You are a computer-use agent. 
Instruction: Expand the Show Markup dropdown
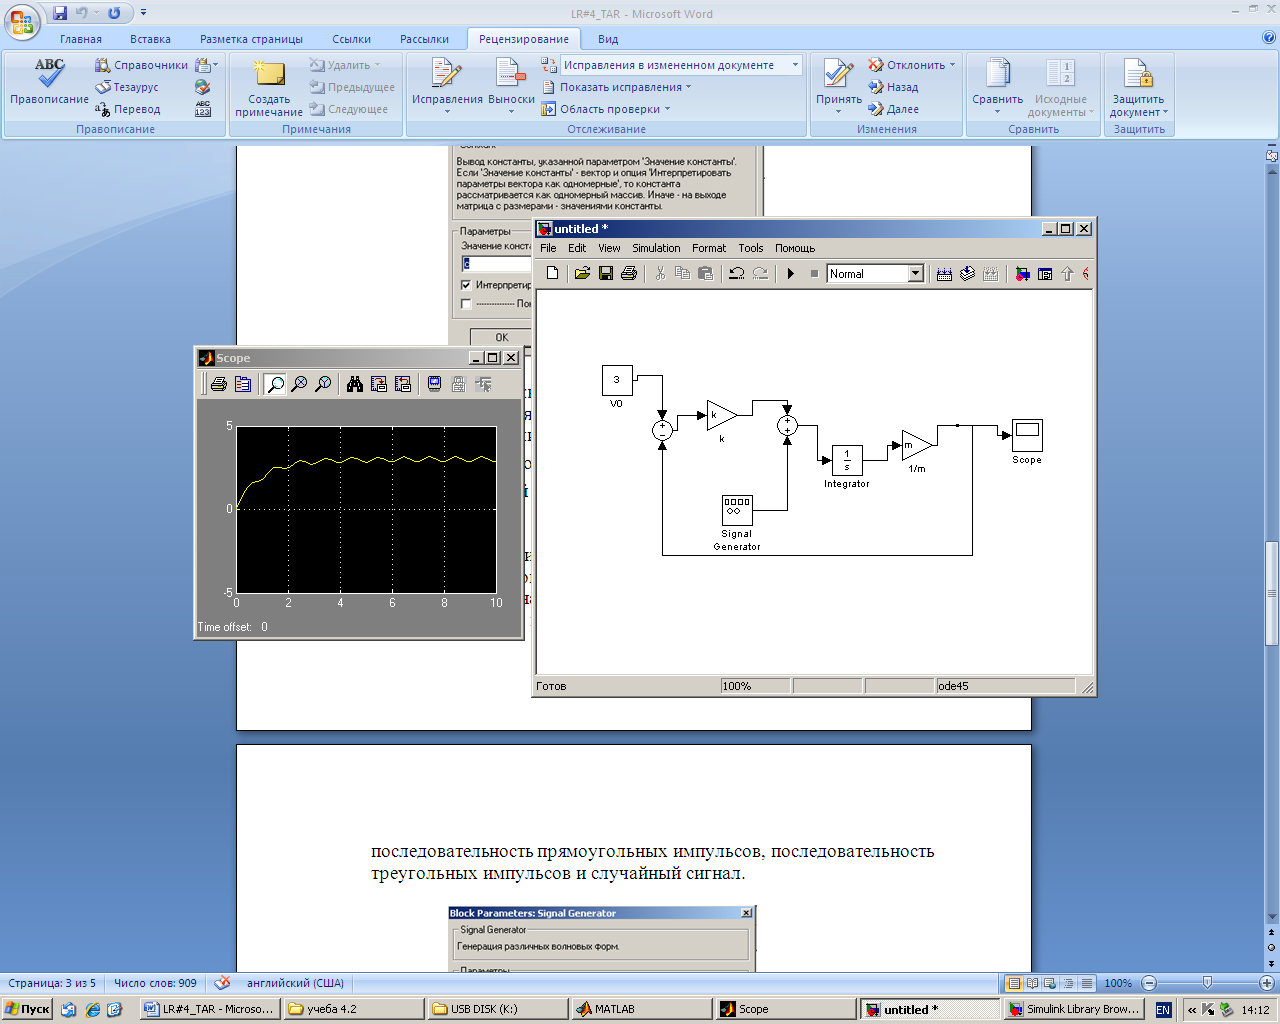[x=625, y=87]
